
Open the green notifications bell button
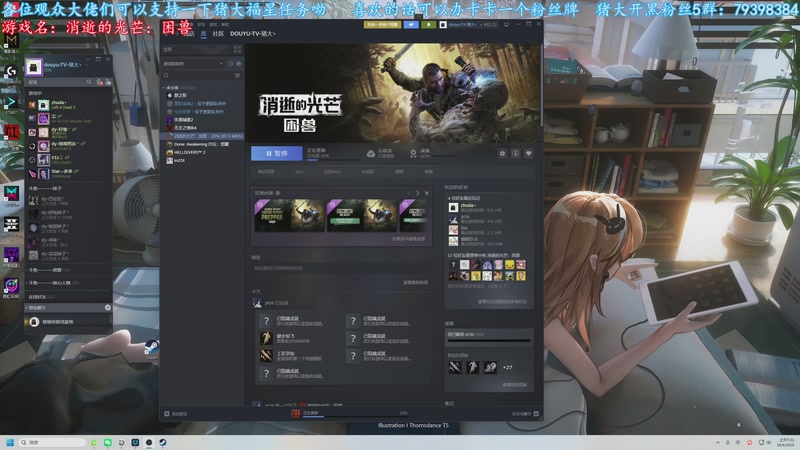[x=429, y=24]
